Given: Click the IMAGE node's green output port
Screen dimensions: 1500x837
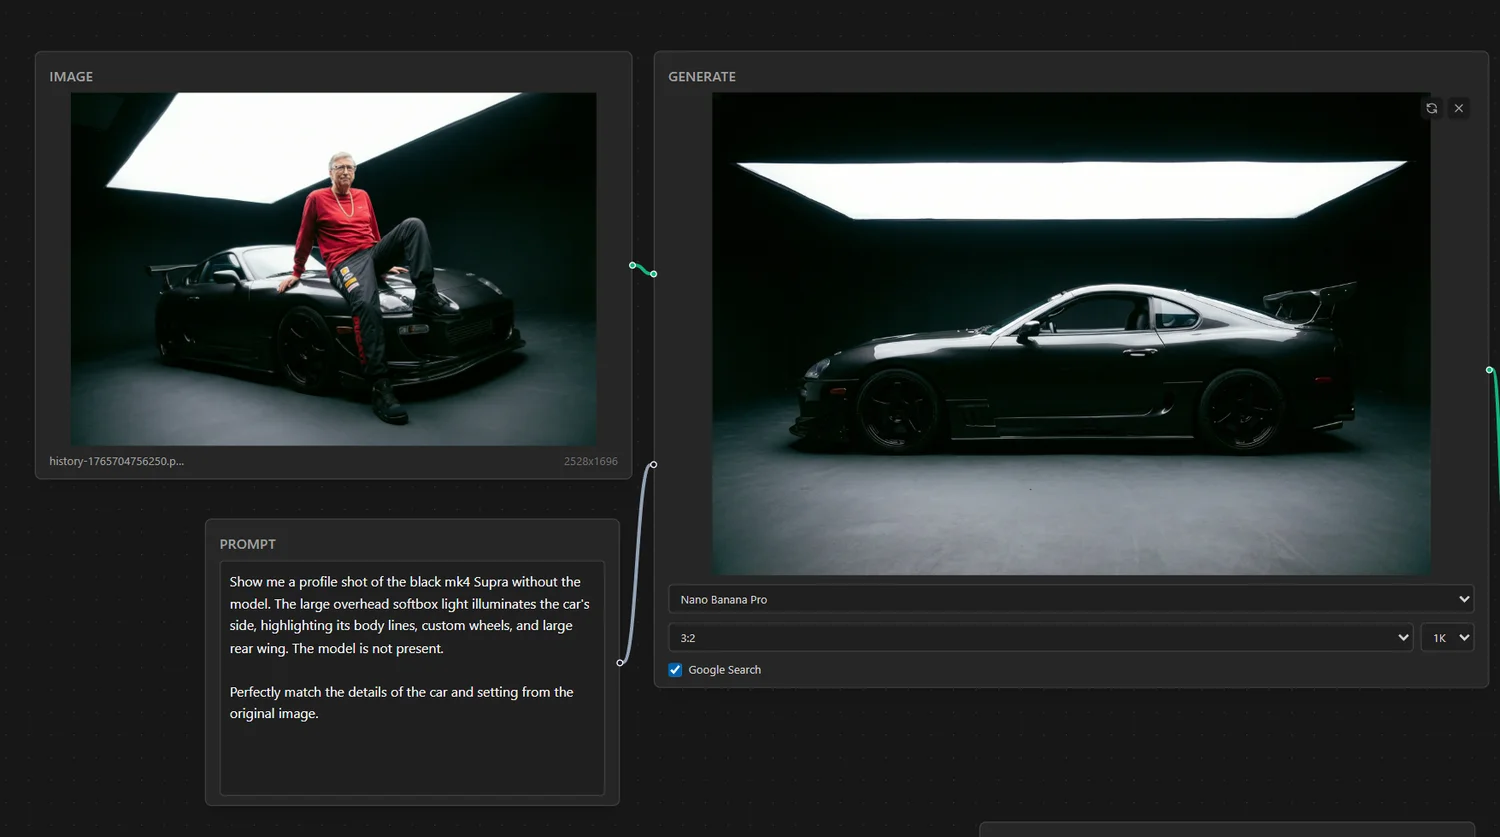Looking at the screenshot, I should (632, 265).
